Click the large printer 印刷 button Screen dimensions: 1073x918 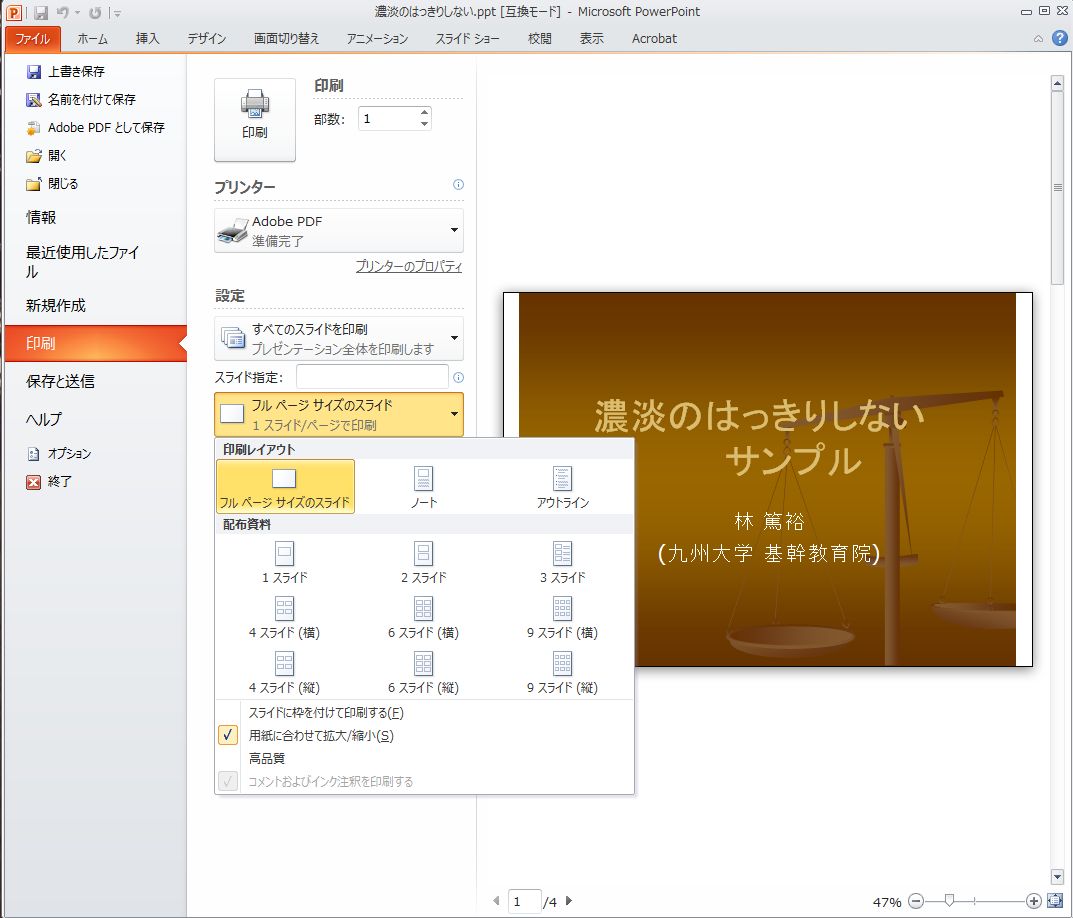[x=255, y=119]
